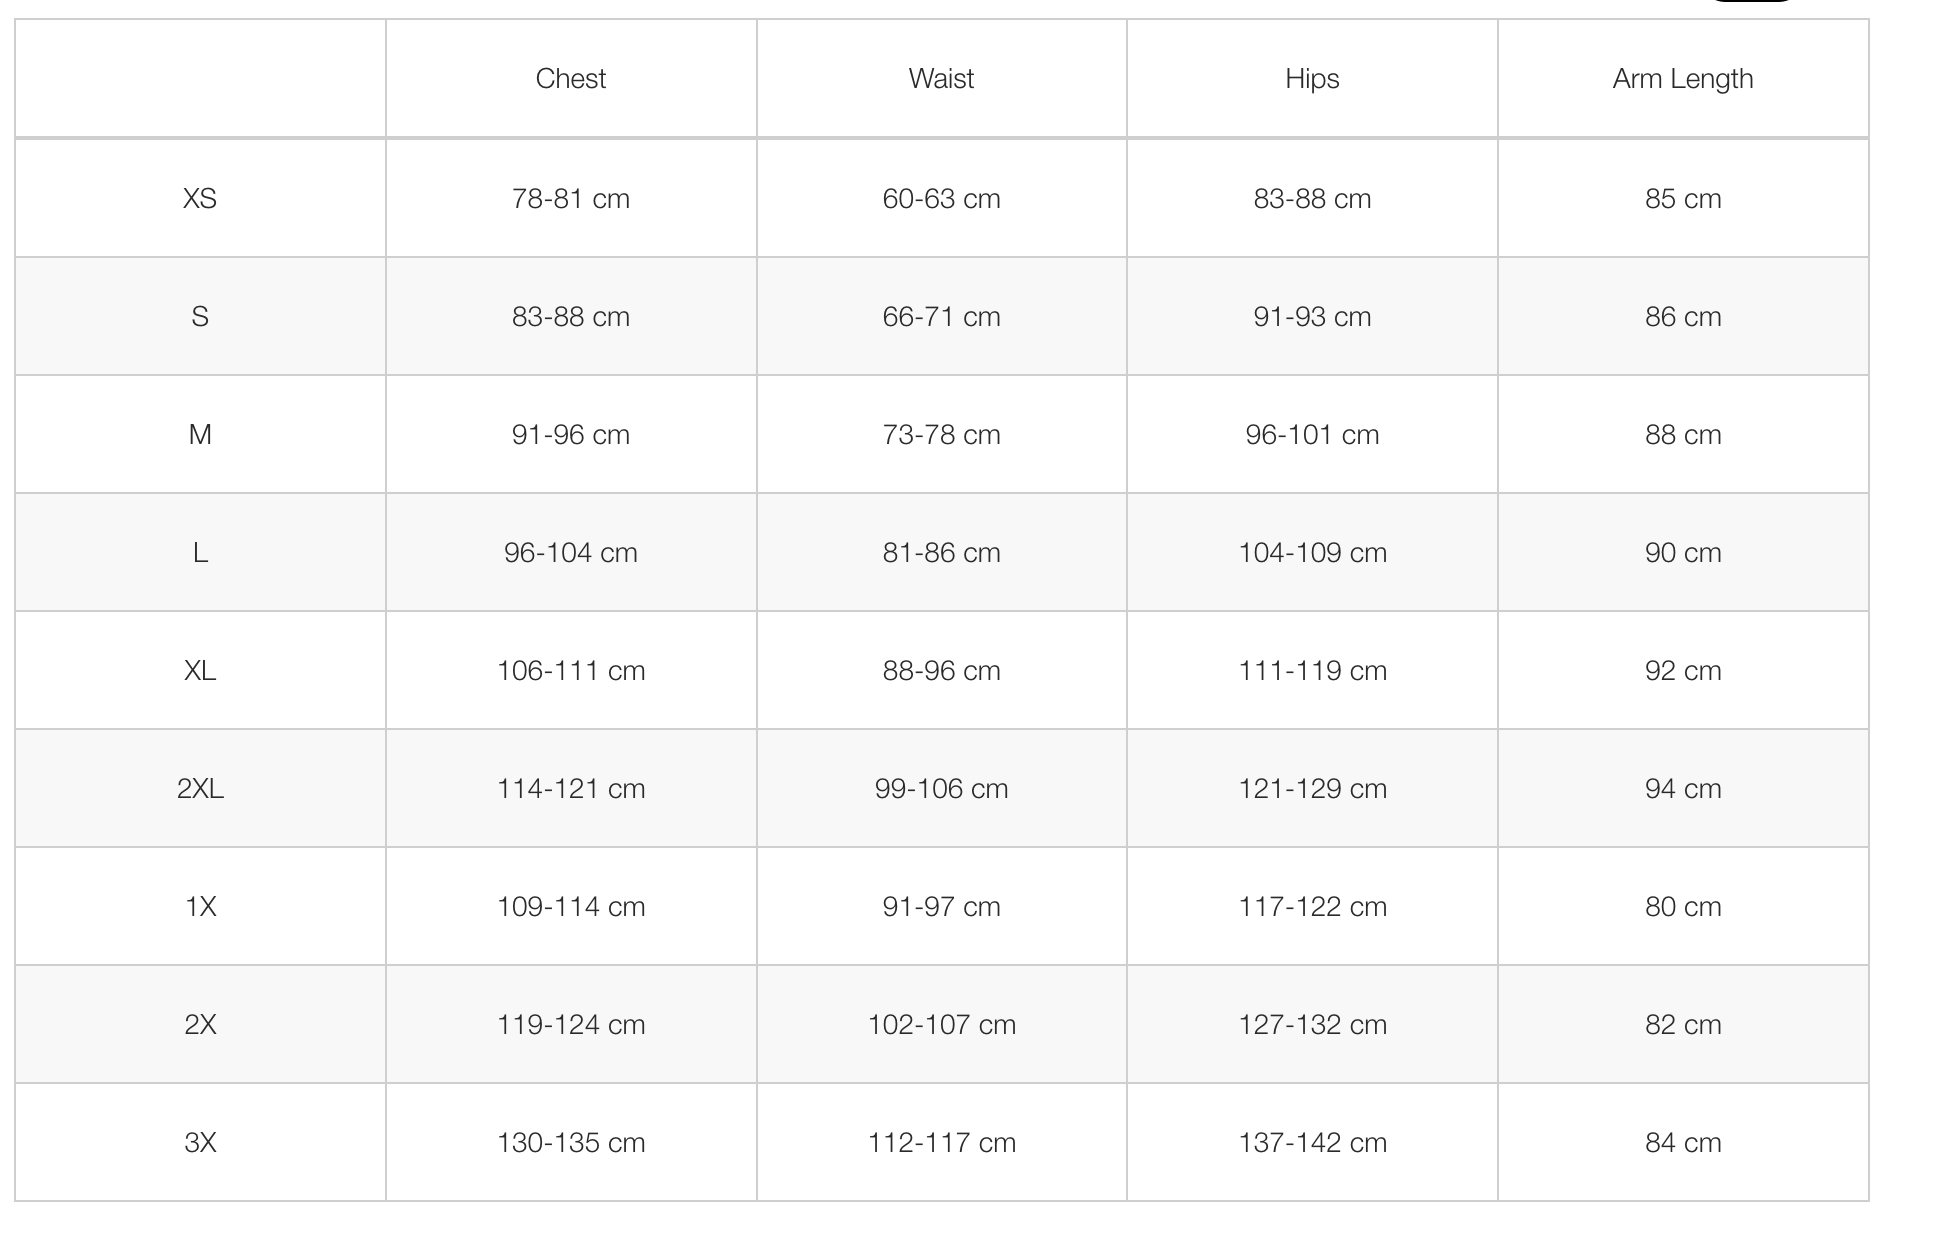1934x1250 pixels.
Task: Click the 104-109 cm hips cell
Action: (x=1312, y=553)
